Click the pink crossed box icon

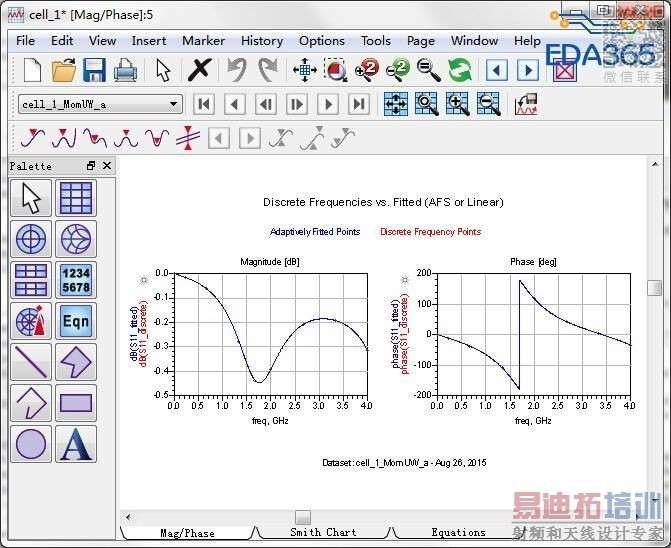coord(565,71)
